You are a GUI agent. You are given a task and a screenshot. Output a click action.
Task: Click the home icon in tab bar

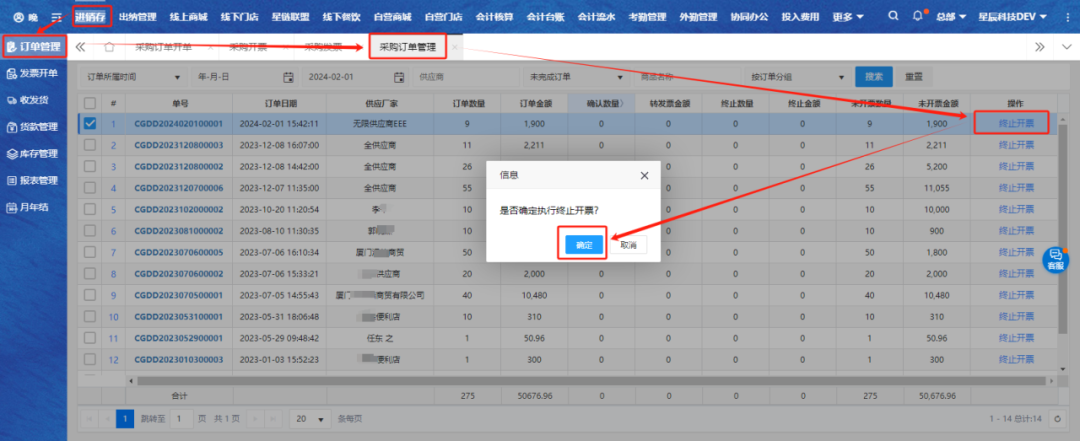tap(109, 47)
